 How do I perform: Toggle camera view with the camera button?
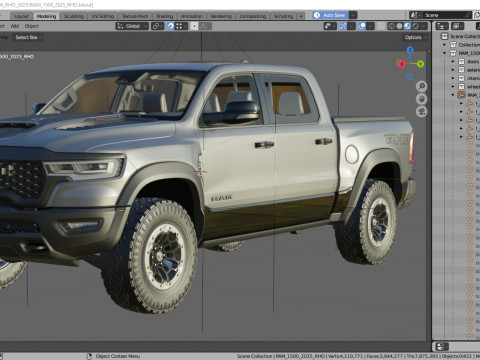coord(422,112)
